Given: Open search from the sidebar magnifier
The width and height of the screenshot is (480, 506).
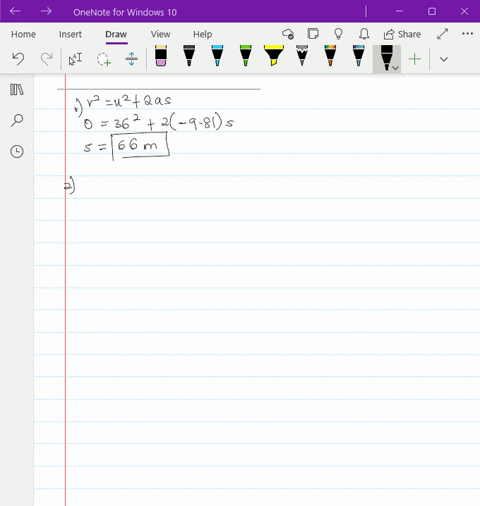Looking at the screenshot, I should click(x=17, y=120).
